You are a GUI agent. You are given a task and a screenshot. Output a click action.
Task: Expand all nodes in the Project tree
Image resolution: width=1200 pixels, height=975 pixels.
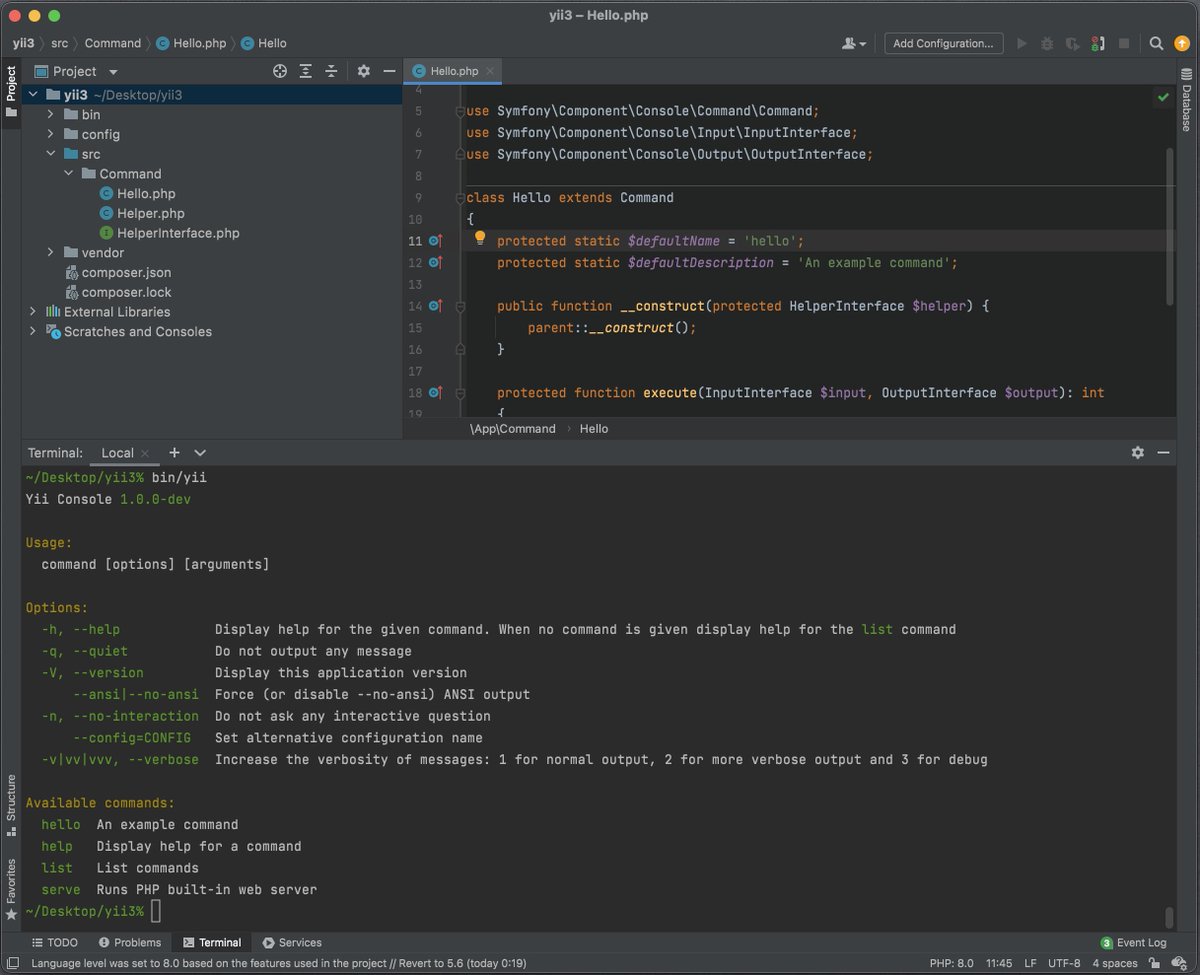tap(305, 71)
